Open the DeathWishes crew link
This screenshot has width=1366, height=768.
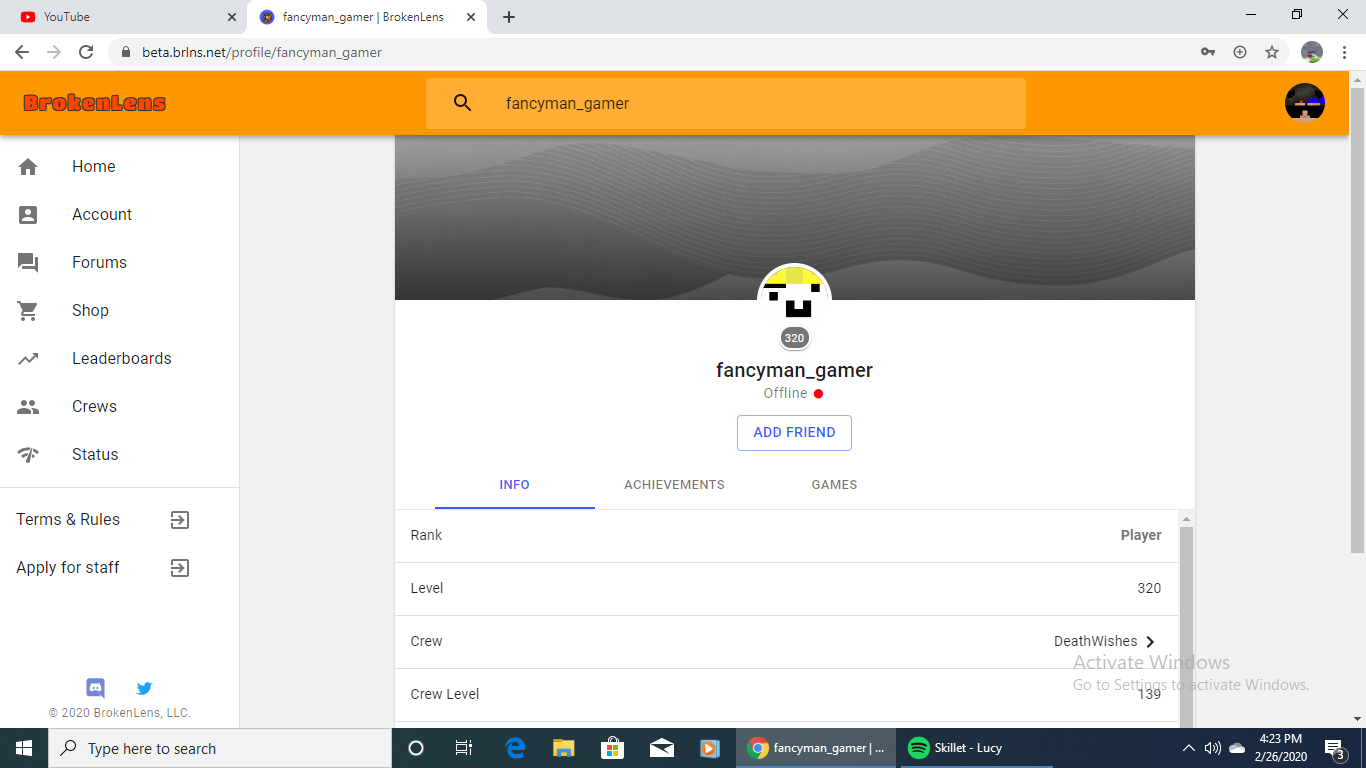click(1095, 642)
